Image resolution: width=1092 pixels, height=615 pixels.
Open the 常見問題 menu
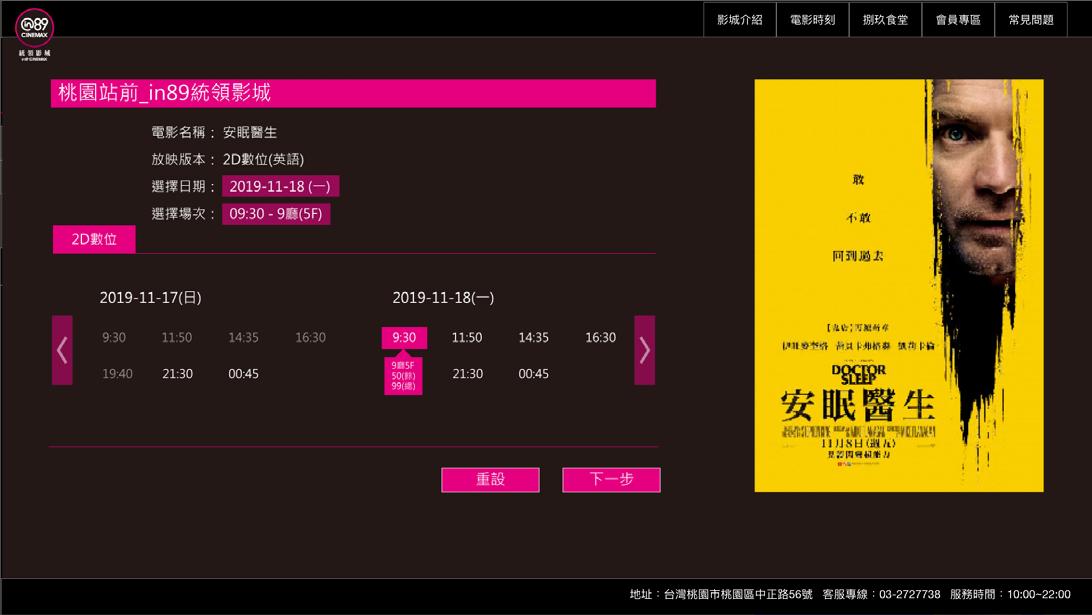coord(1031,20)
